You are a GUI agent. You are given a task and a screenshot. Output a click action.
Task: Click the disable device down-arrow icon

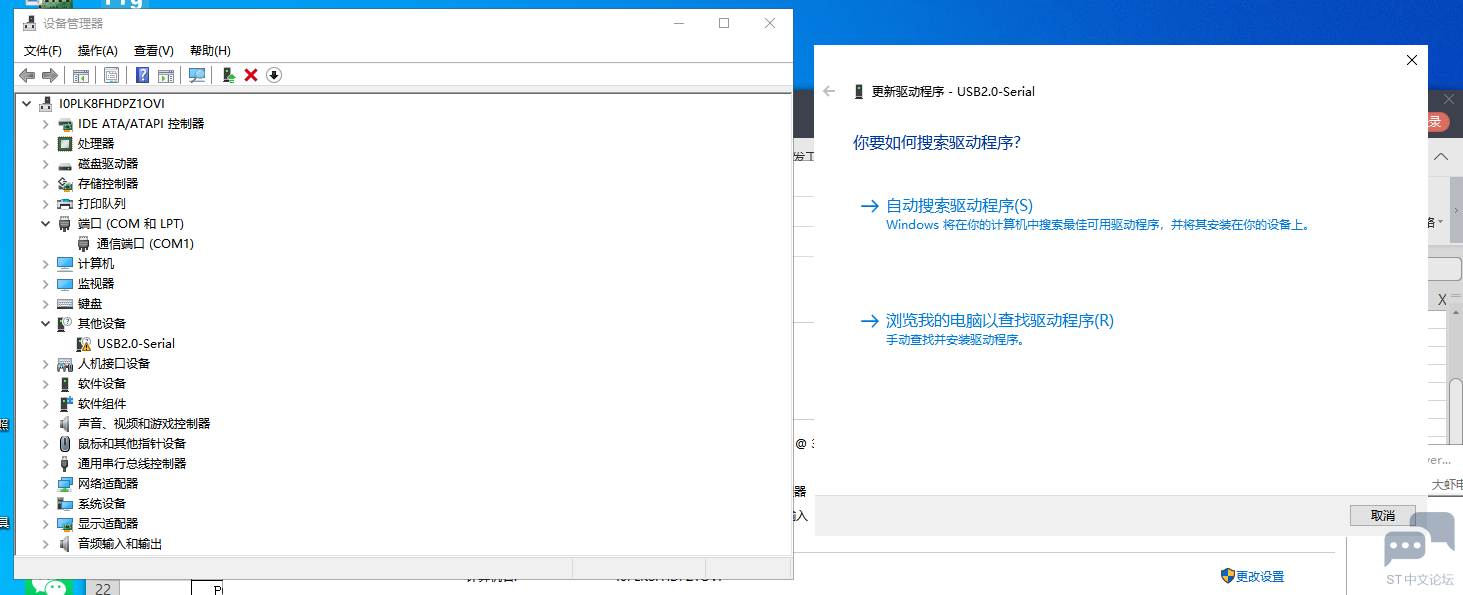pyautogui.click(x=274, y=75)
